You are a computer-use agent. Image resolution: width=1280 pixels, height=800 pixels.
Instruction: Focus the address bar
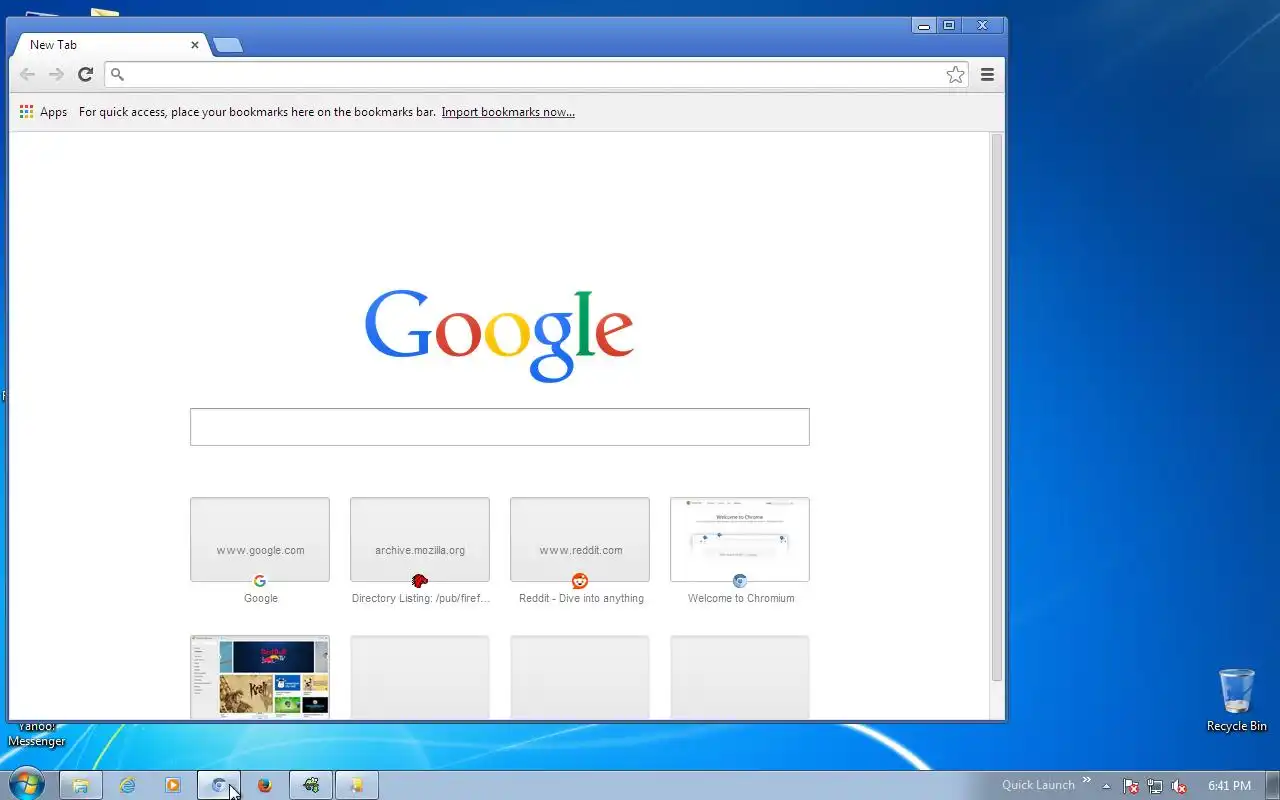pos(535,74)
